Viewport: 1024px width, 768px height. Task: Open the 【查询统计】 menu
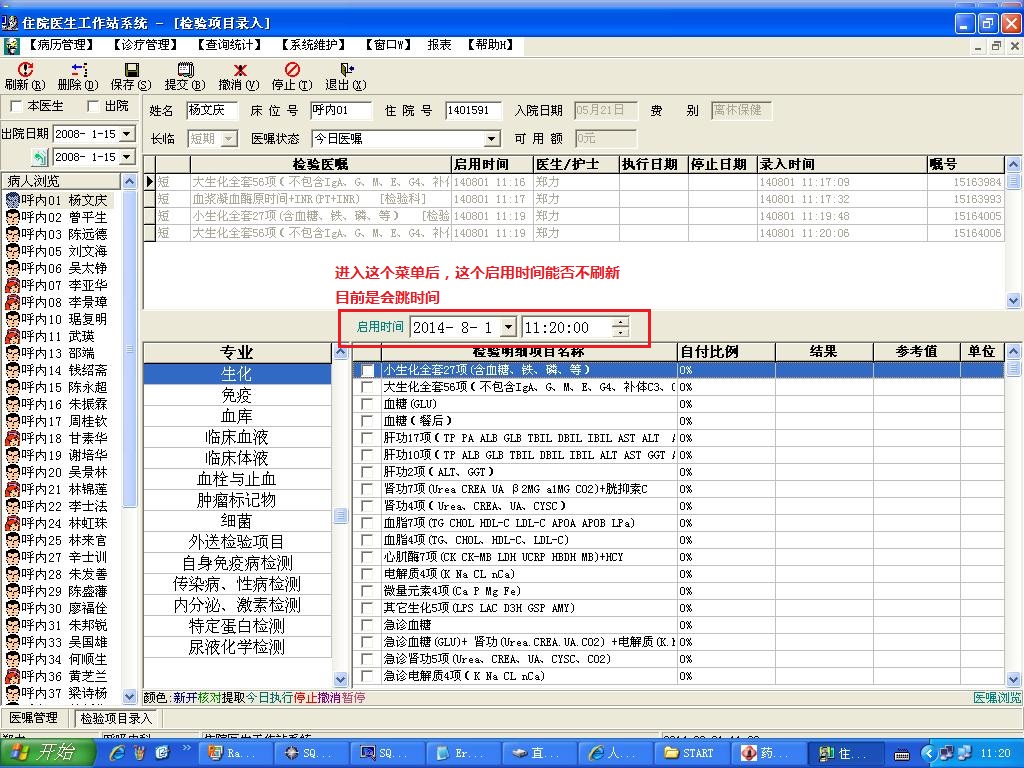click(229, 45)
